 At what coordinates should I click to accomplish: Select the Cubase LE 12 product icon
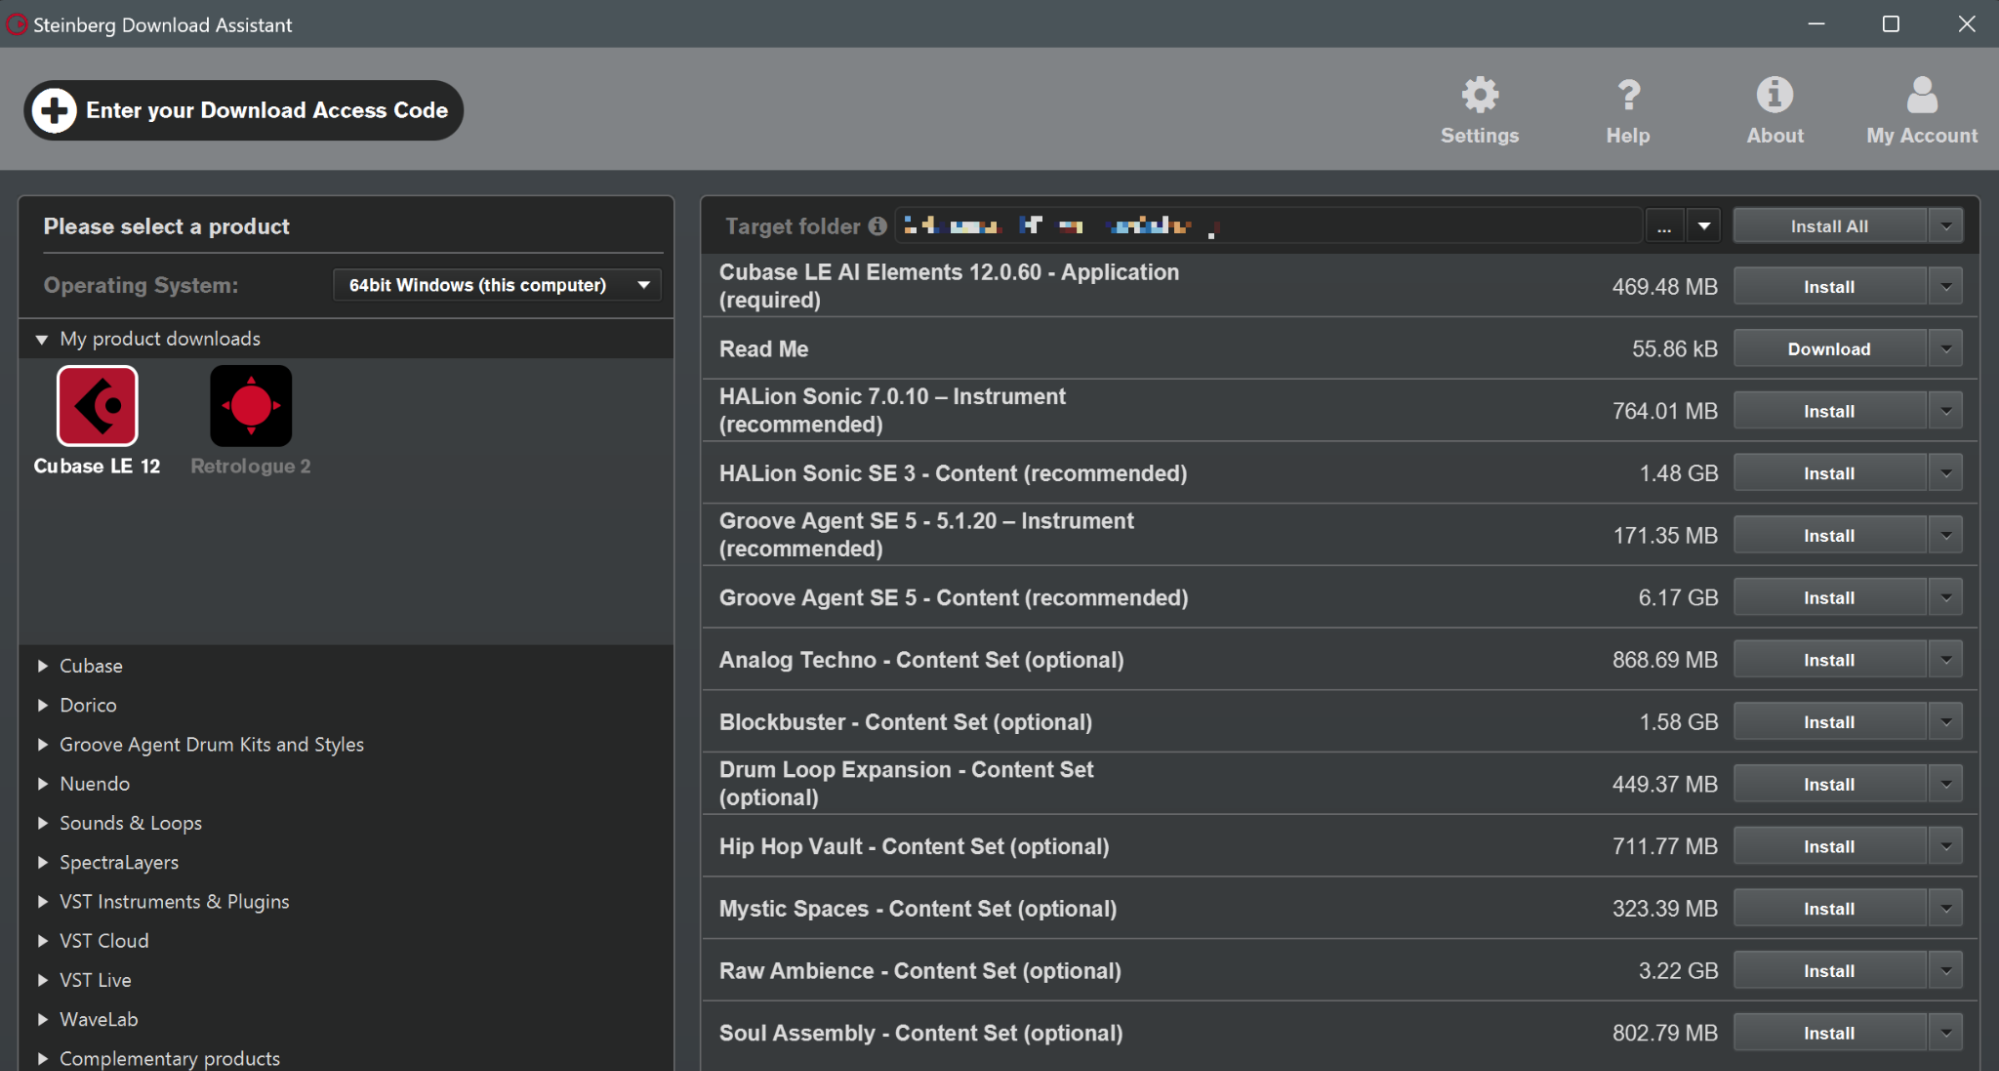click(97, 406)
